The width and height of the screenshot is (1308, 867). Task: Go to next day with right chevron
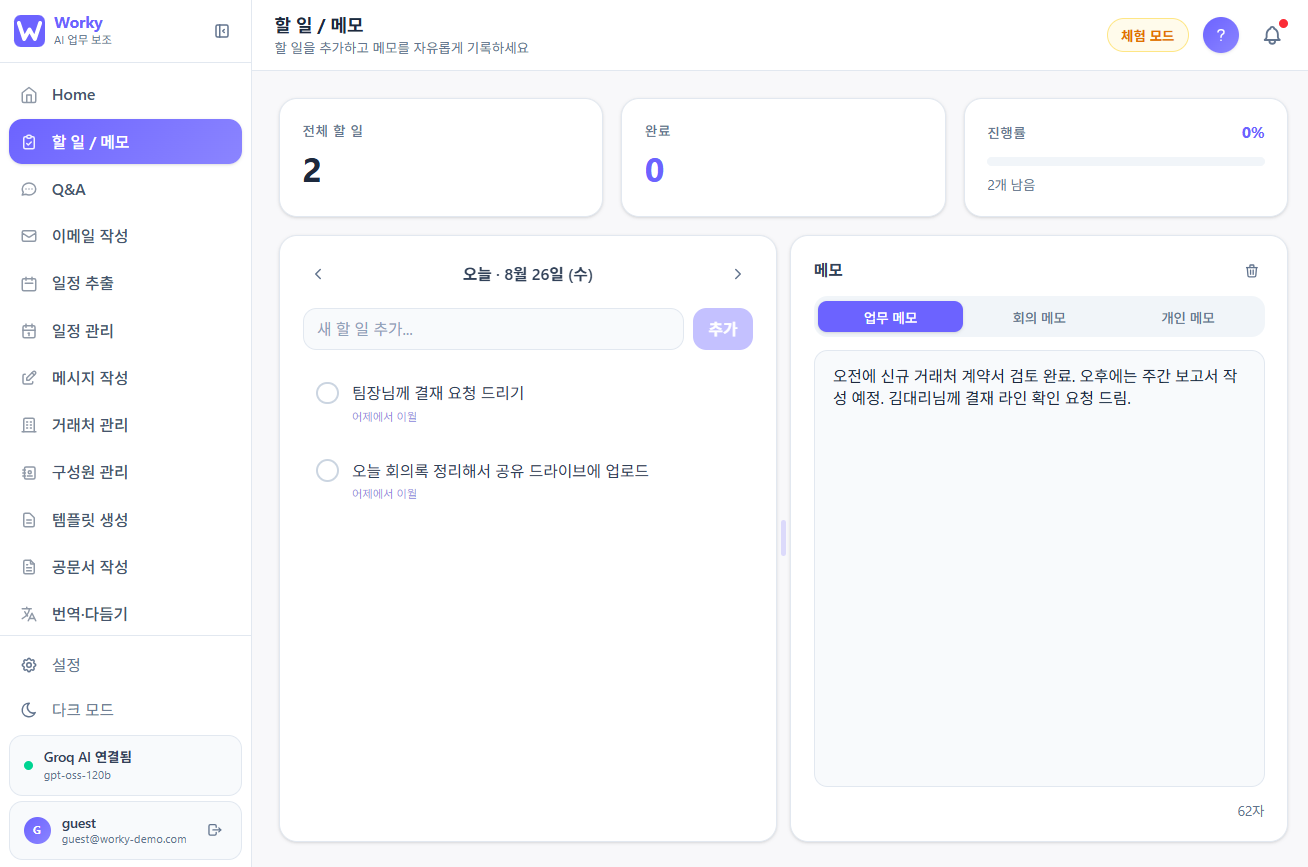(738, 274)
